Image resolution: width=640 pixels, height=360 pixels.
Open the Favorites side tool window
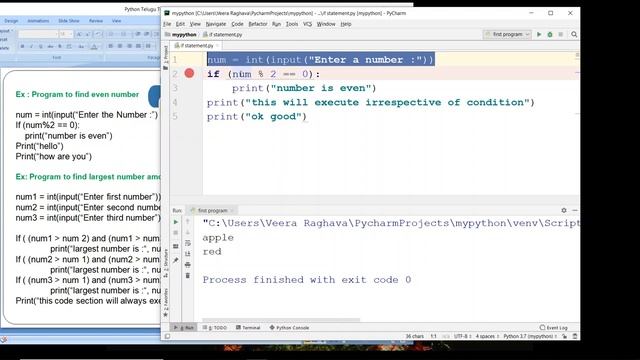166,302
